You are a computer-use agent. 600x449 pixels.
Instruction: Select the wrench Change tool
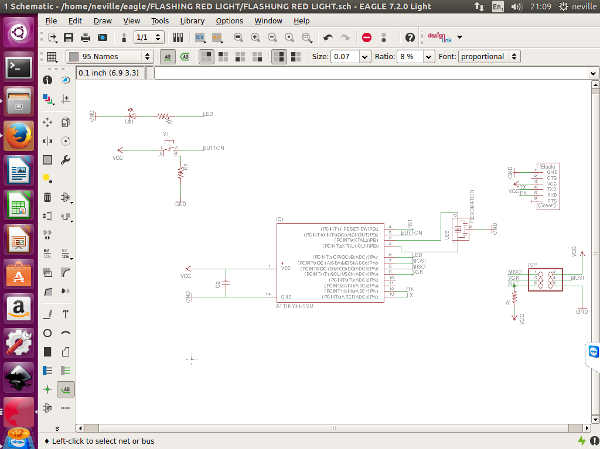[65, 159]
